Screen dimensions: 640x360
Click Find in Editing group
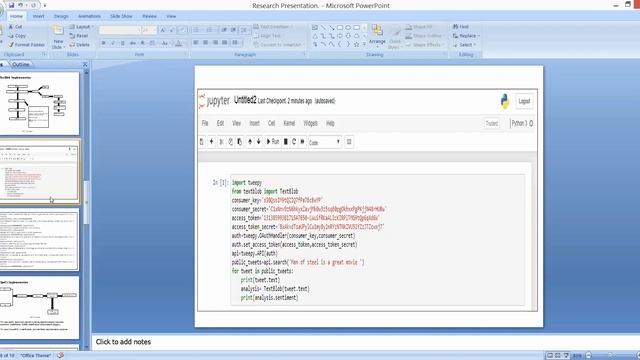(461, 27)
